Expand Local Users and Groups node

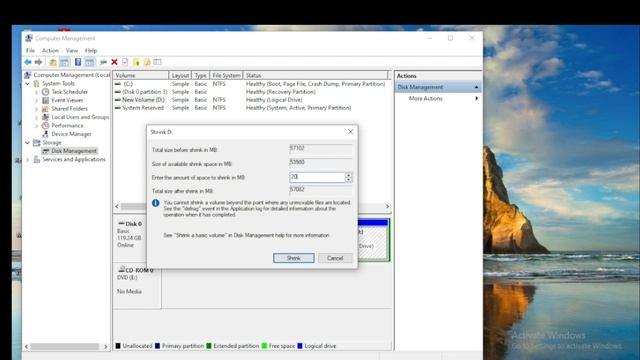point(37,118)
